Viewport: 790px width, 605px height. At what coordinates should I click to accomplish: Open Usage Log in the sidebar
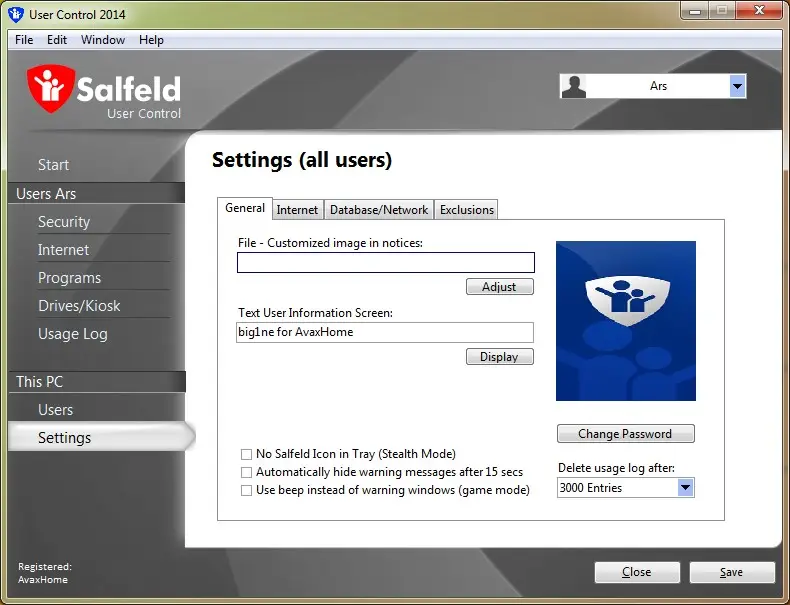pyautogui.click(x=73, y=334)
